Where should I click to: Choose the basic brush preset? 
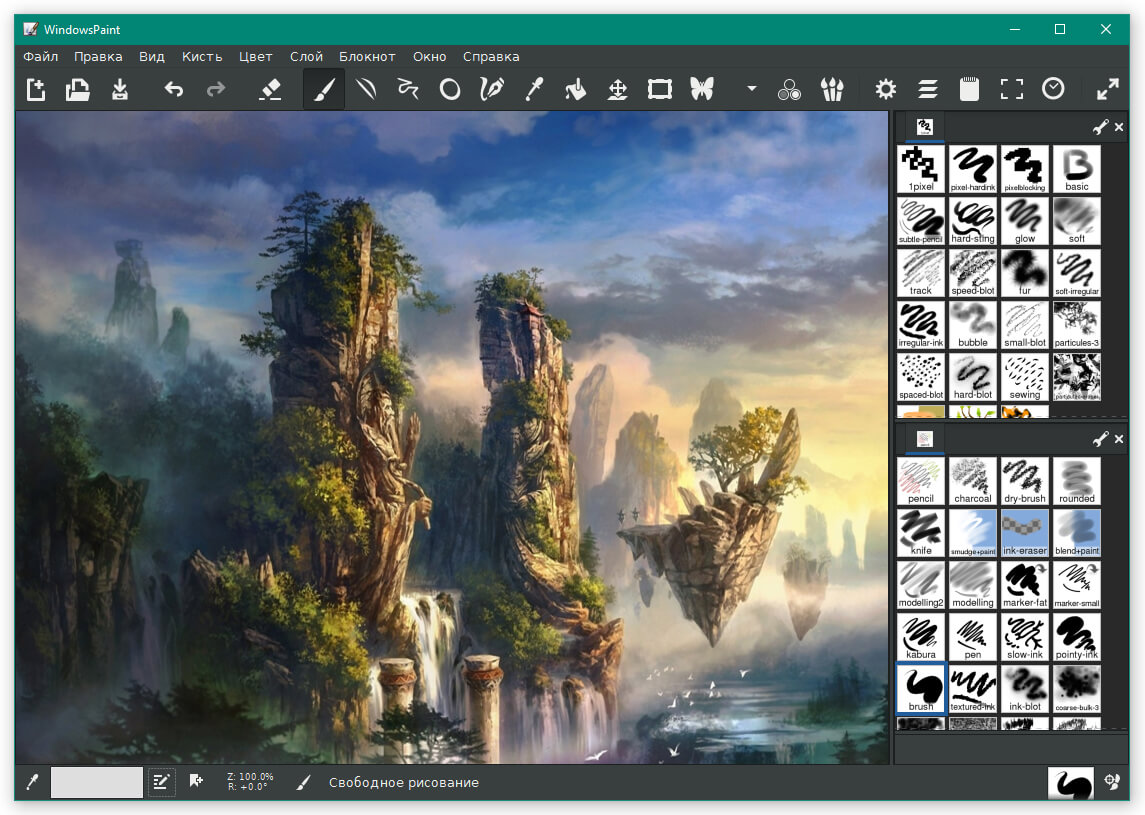(1076, 169)
